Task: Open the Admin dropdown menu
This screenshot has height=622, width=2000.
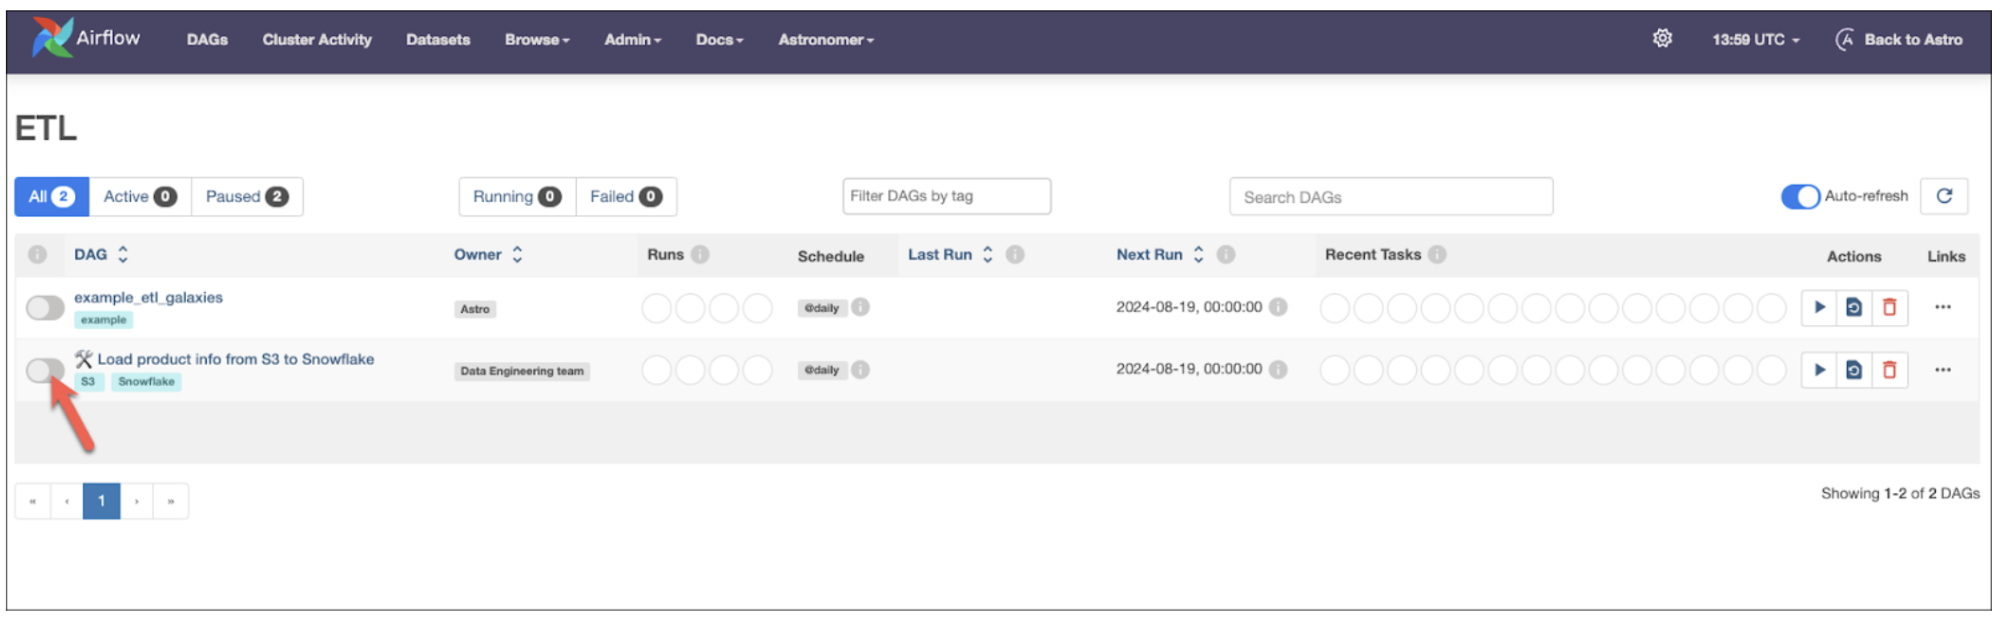Action: (632, 40)
